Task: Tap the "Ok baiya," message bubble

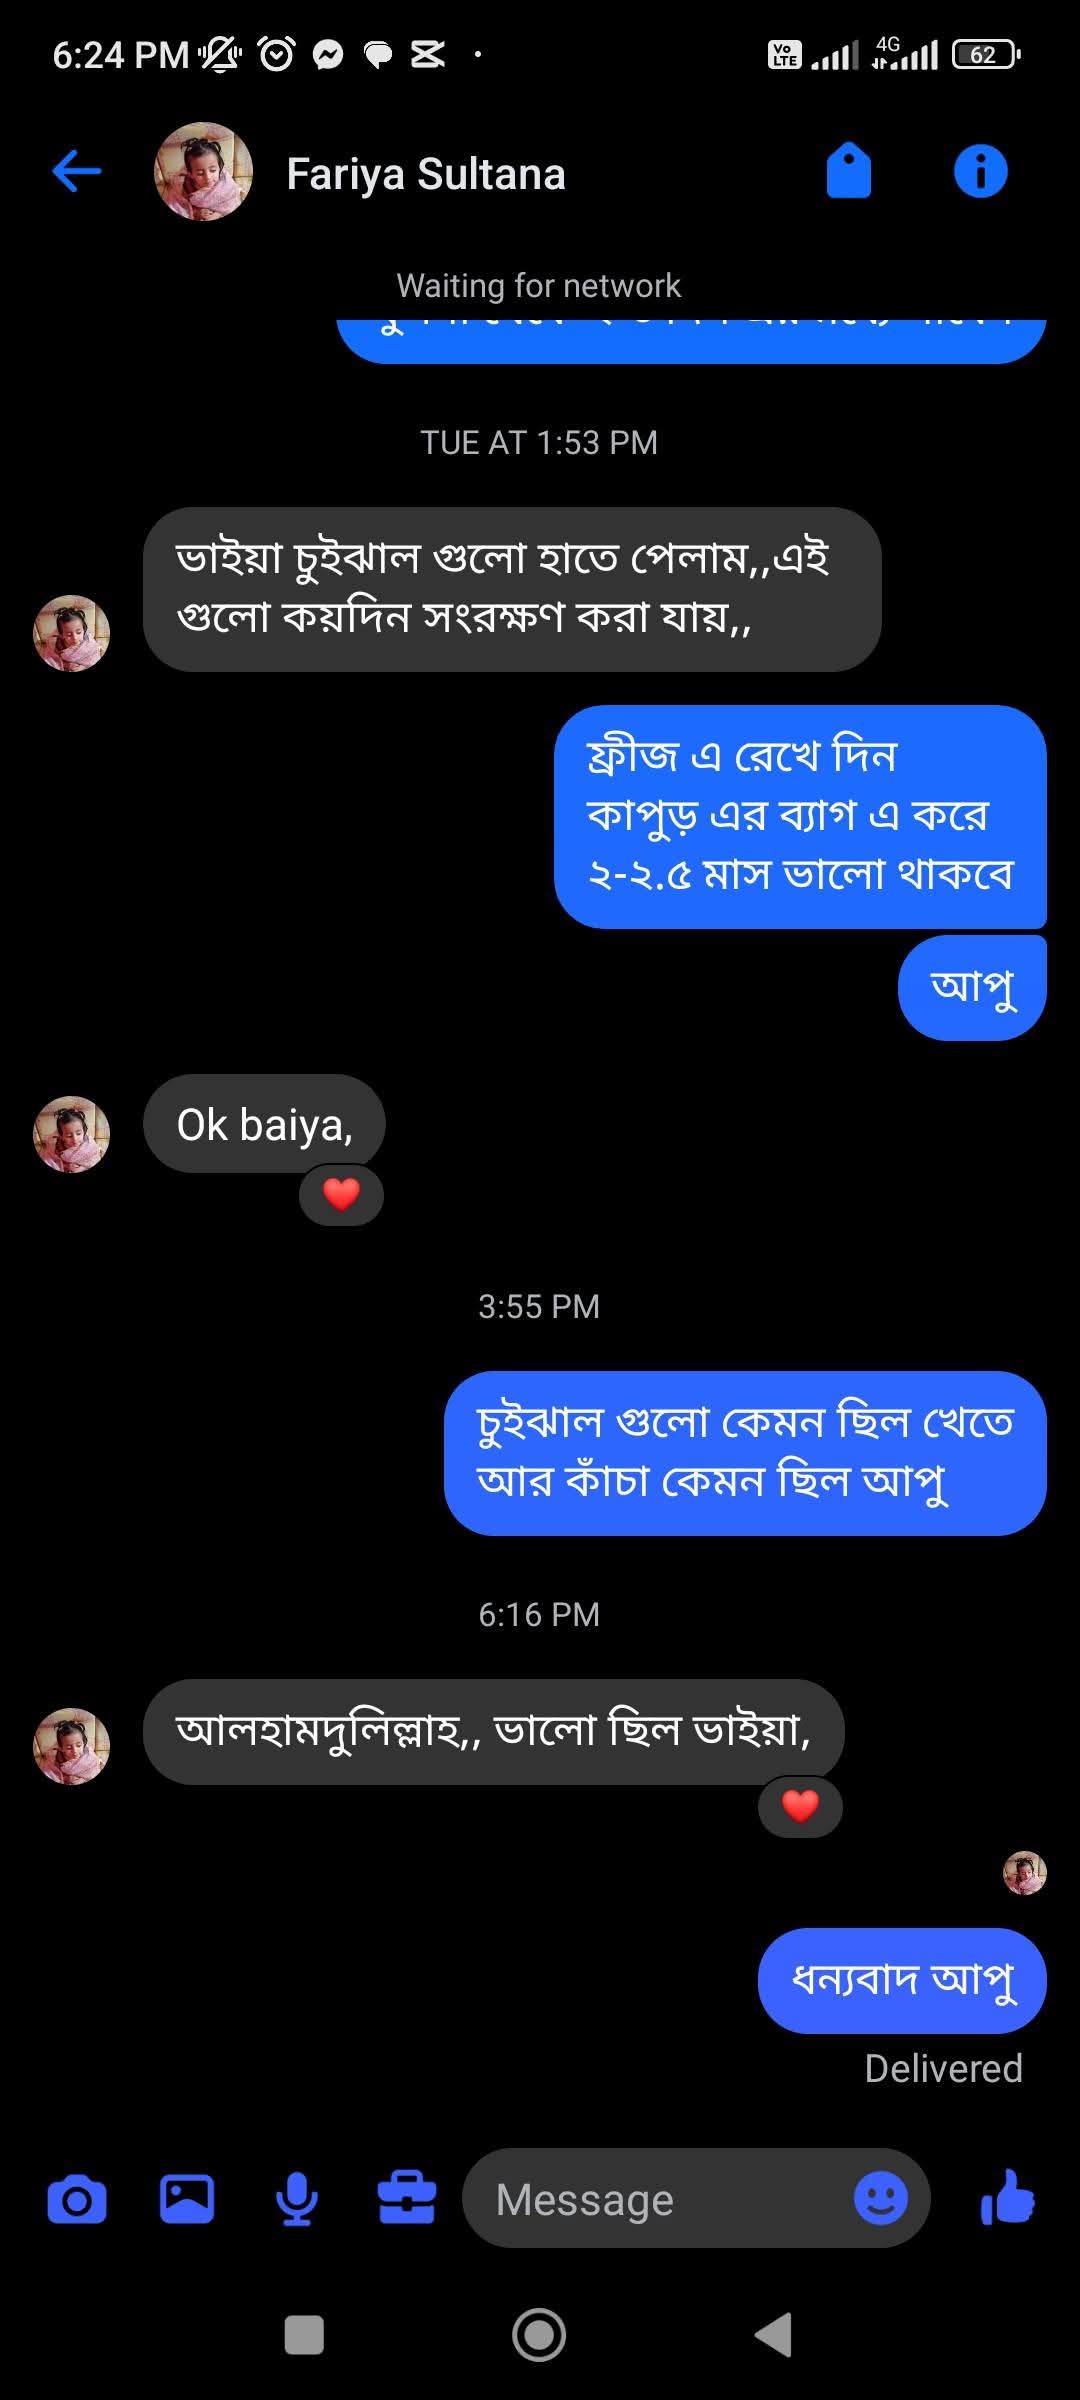Action: coord(264,1124)
